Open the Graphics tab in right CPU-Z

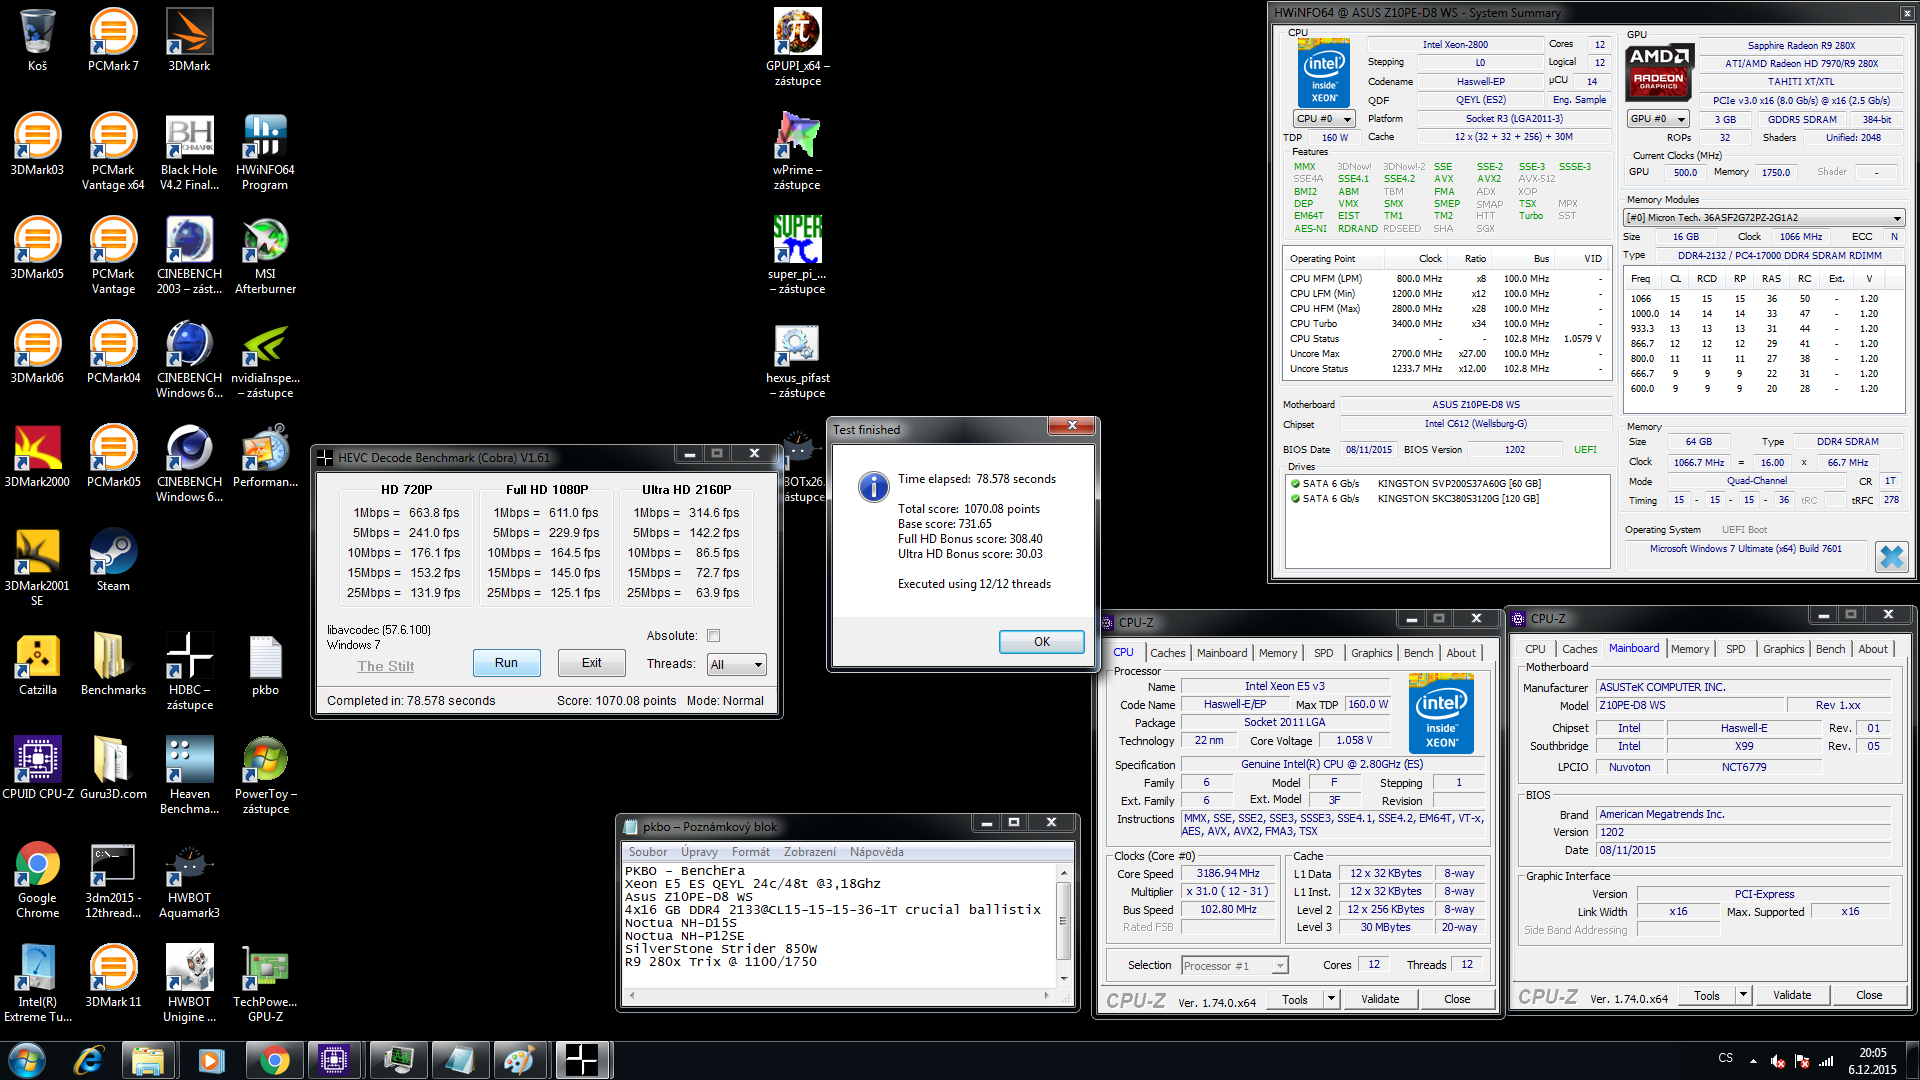click(x=1783, y=649)
